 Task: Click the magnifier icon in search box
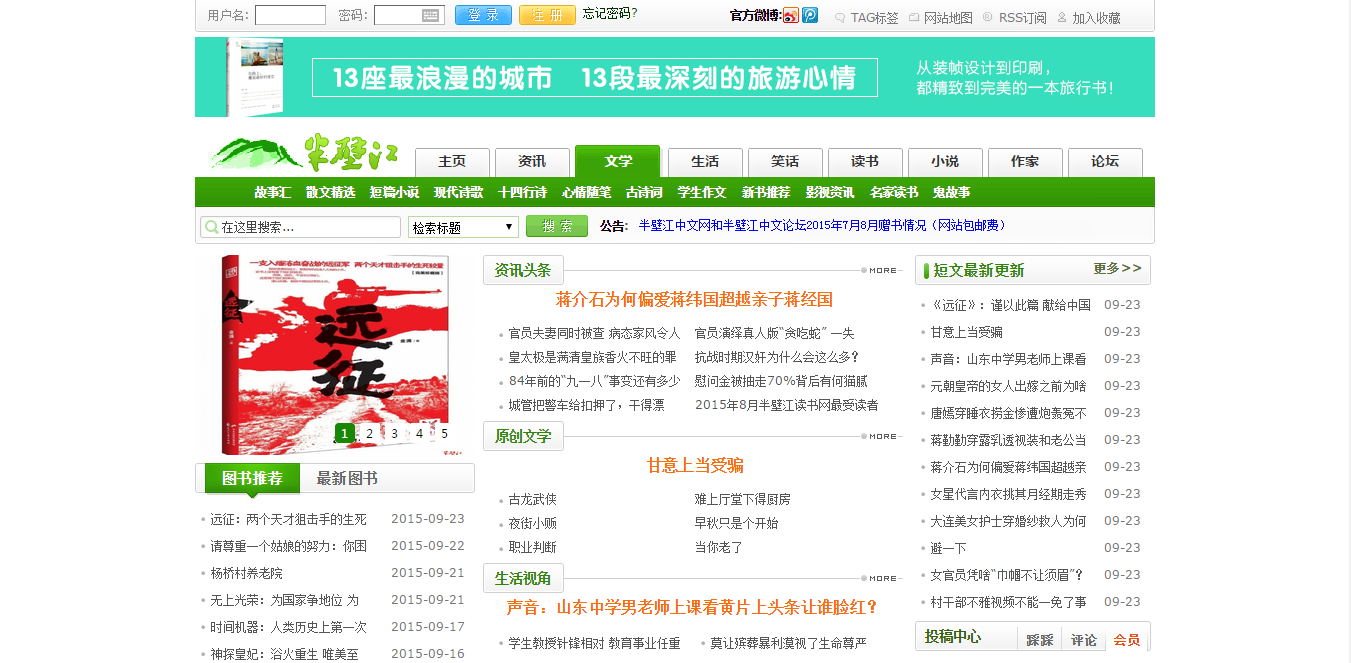click(212, 227)
